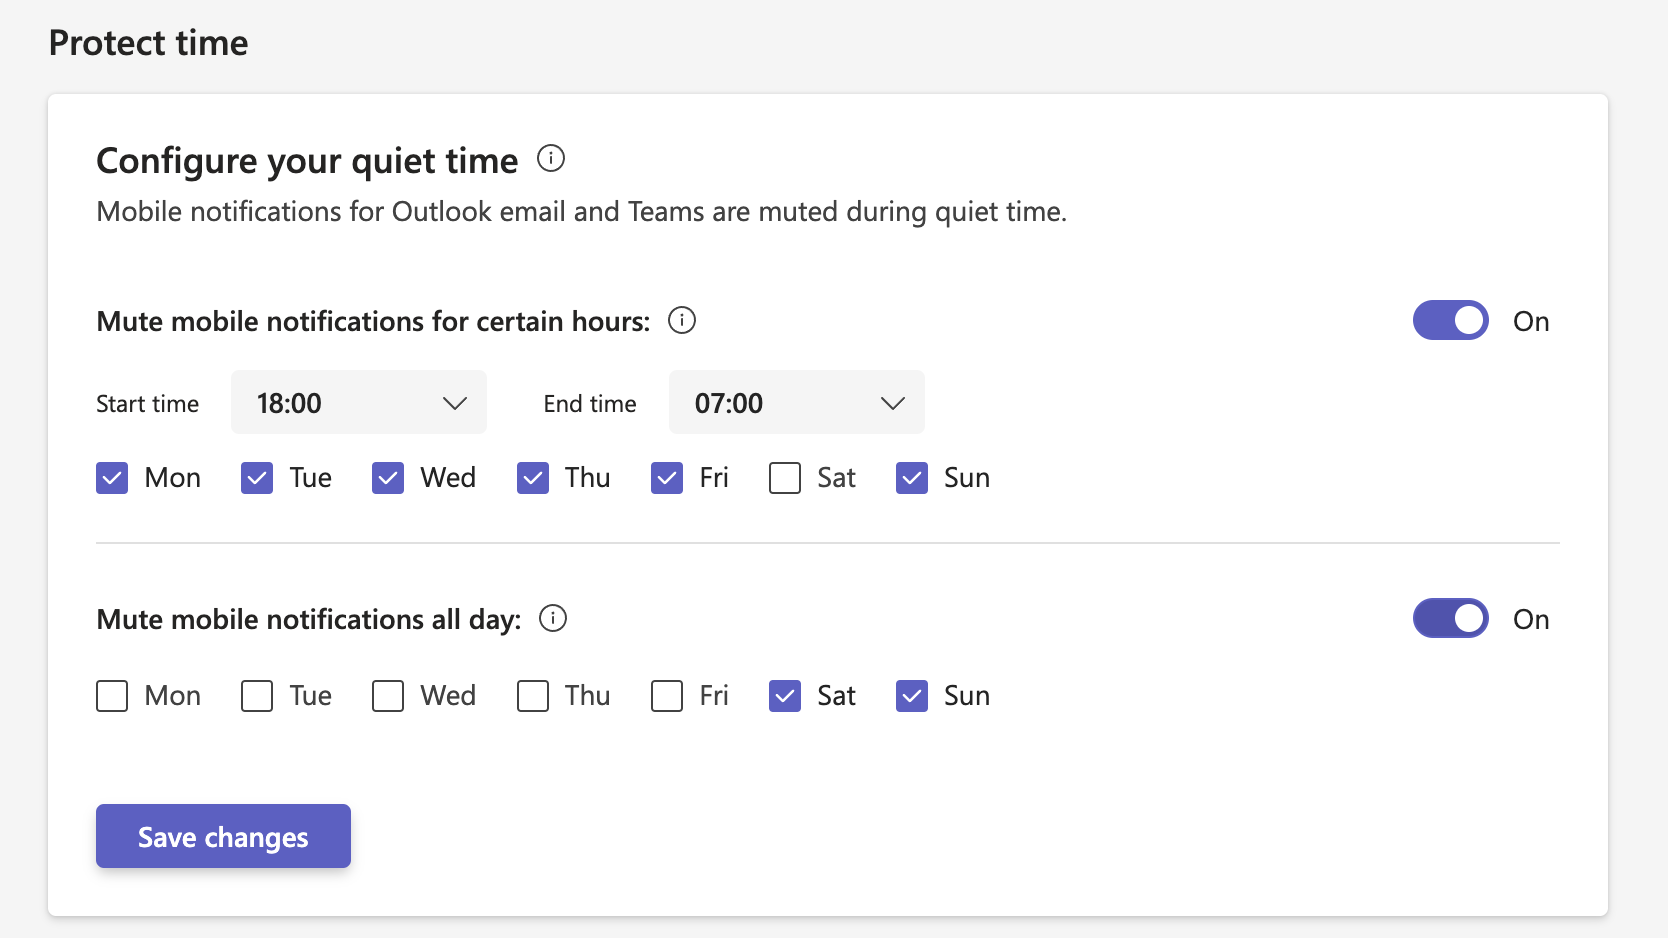The image size is (1668, 938).
Task: Uncheck Thu in certain hours row
Action: (533, 478)
